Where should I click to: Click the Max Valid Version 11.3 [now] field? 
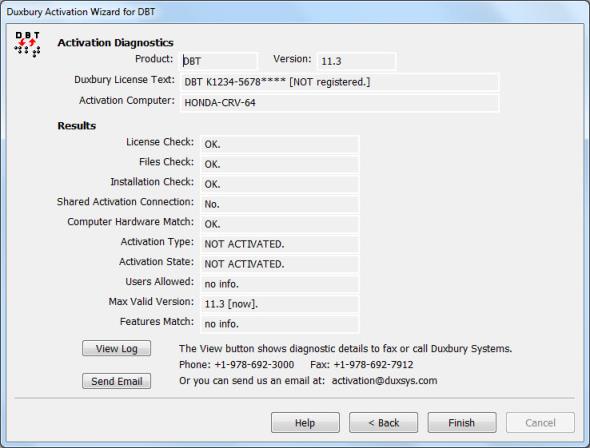280,304
